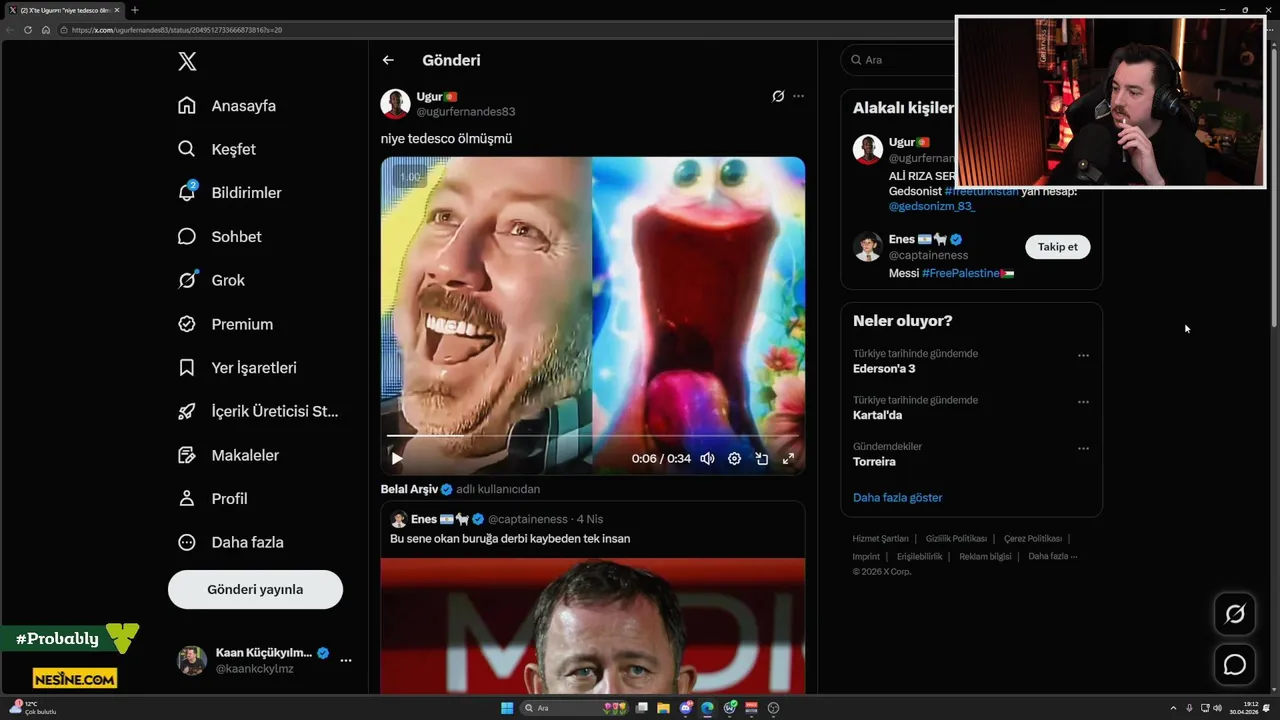Image resolution: width=1280 pixels, height=720 pixels.
Task: Open trending topic Torreira
Action: (874, 462)
